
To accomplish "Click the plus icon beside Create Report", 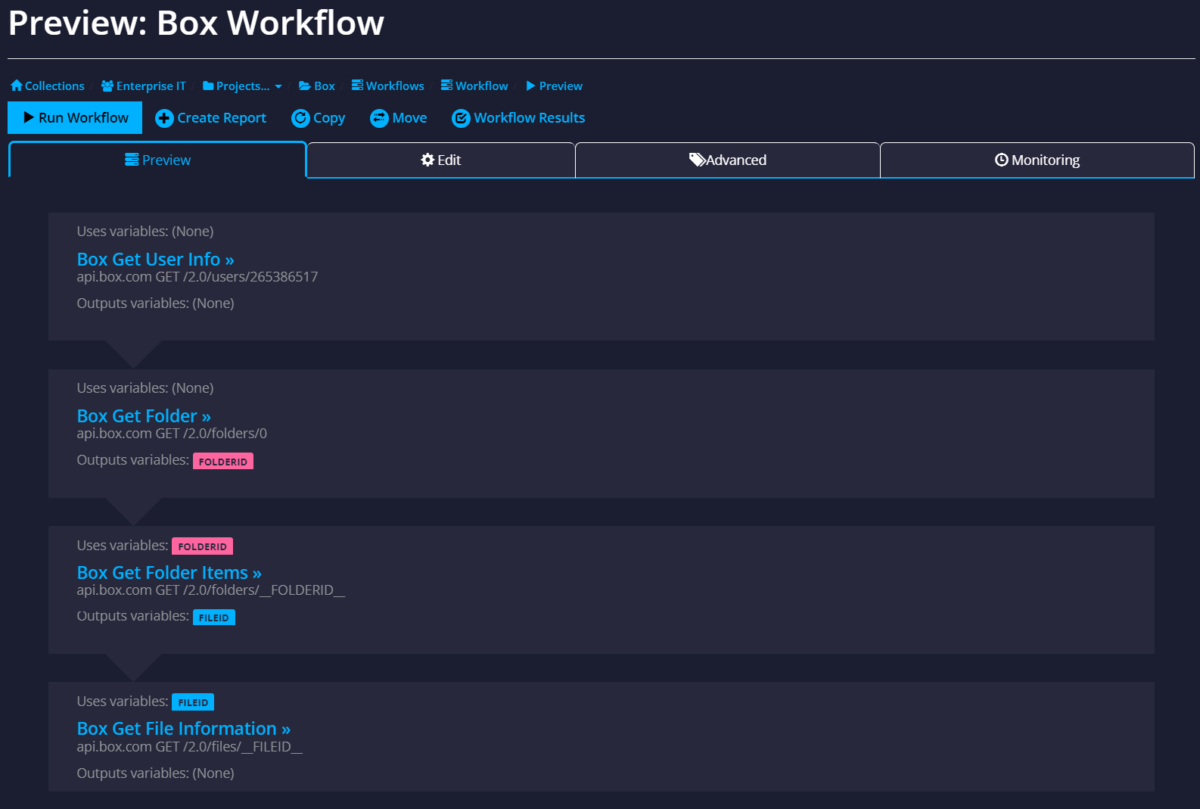I will (x=165, y=118).
